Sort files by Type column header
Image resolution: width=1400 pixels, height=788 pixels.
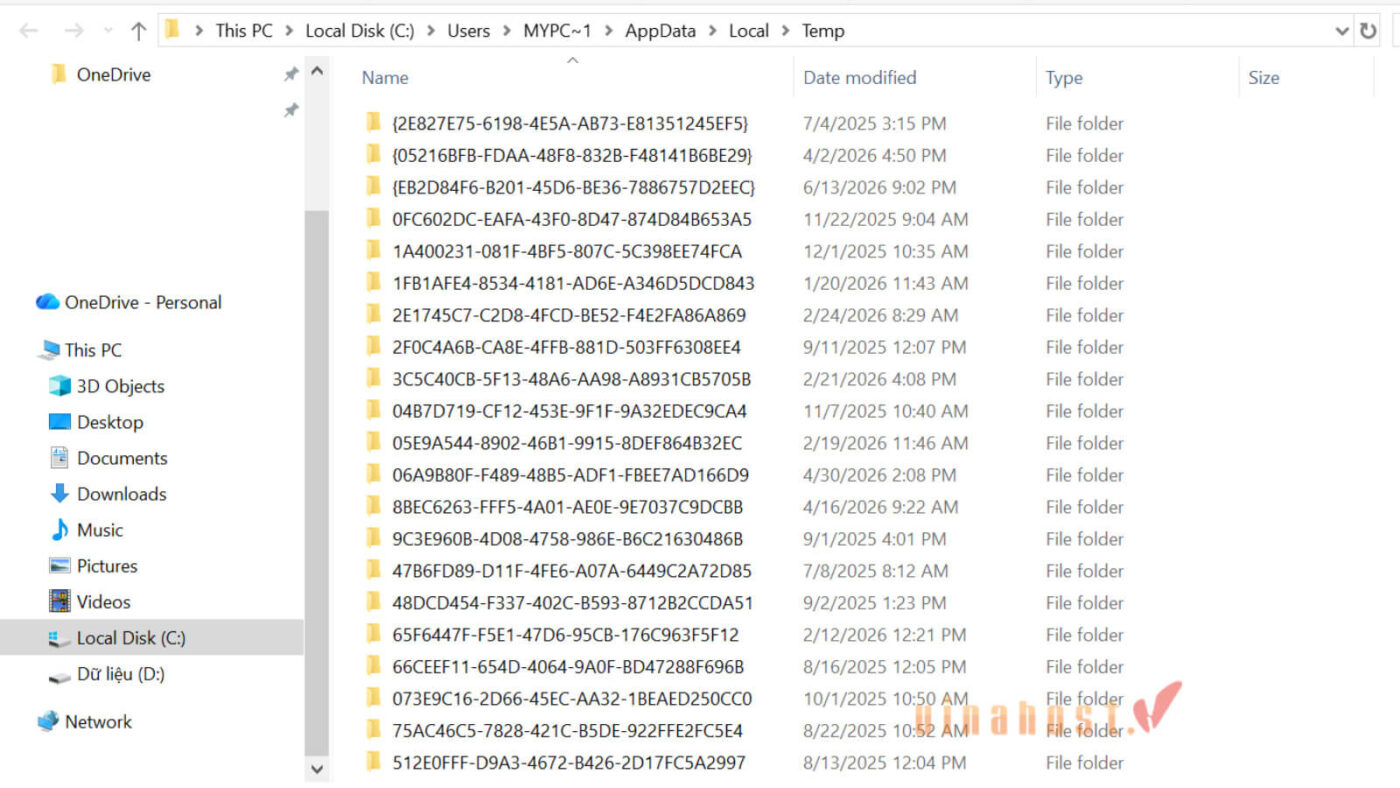tap(1064, 77)
